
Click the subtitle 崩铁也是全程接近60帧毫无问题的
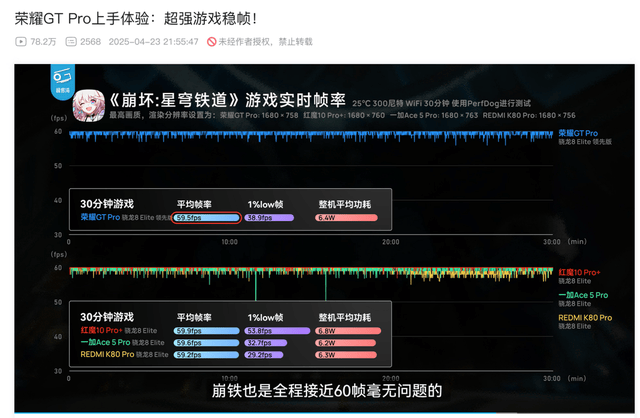click(327, 391)
